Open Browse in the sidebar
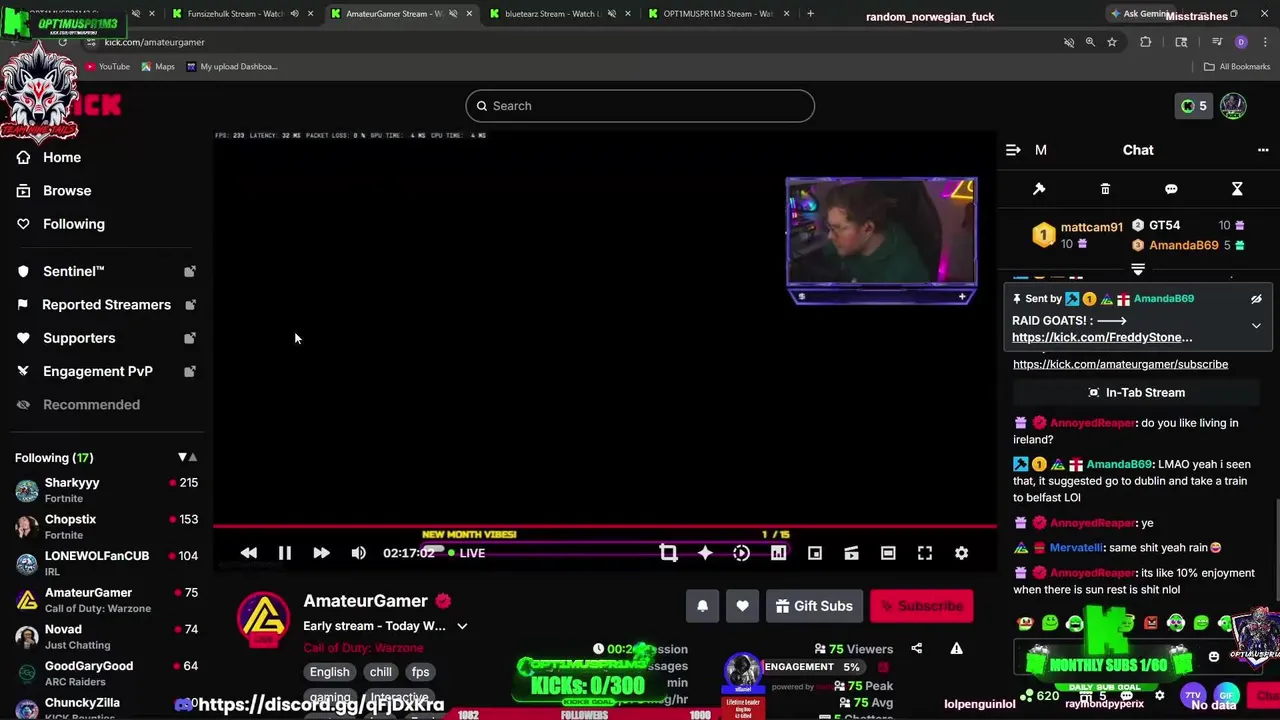 (67, 190)
